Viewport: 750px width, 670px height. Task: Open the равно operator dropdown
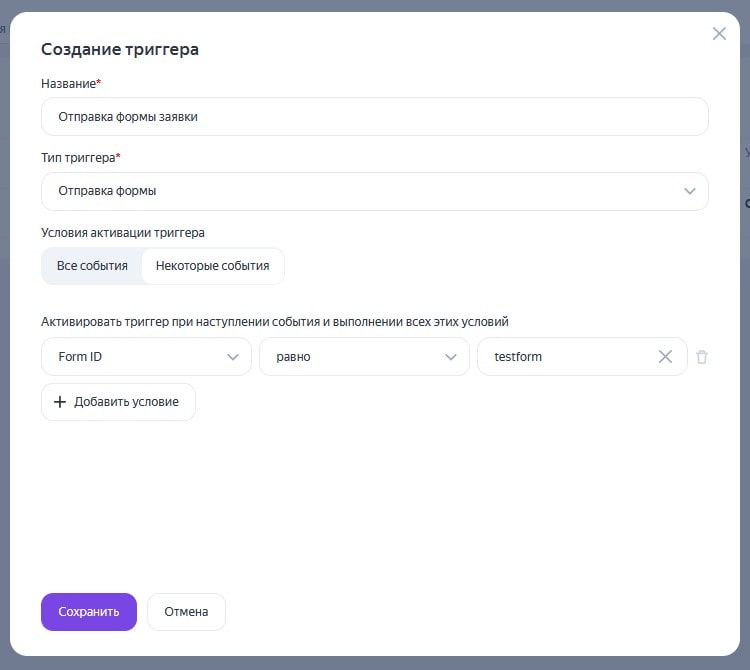(x=364, y=357)
